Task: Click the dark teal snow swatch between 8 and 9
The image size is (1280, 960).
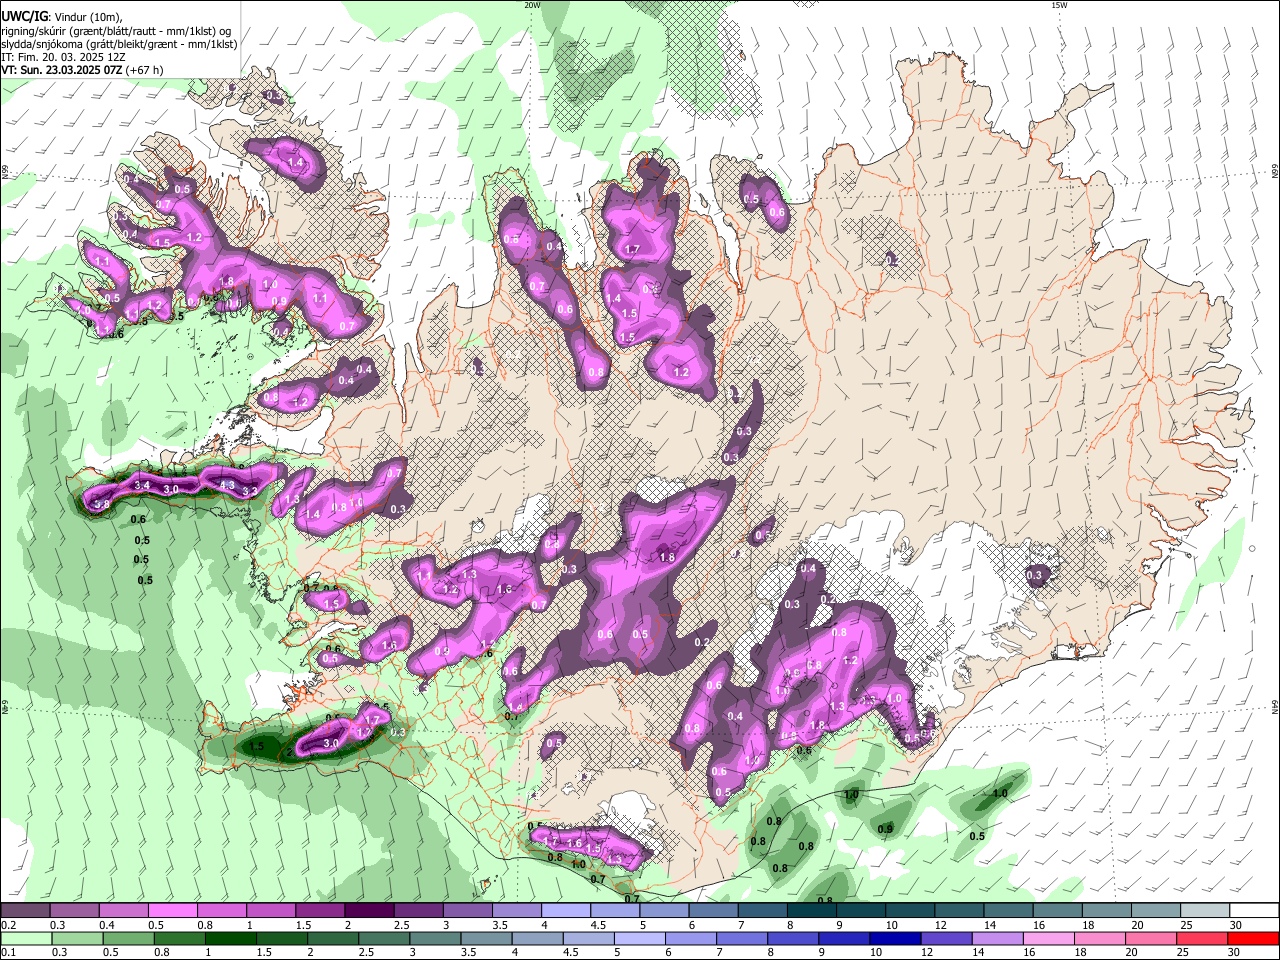Action: click(810, 910)
